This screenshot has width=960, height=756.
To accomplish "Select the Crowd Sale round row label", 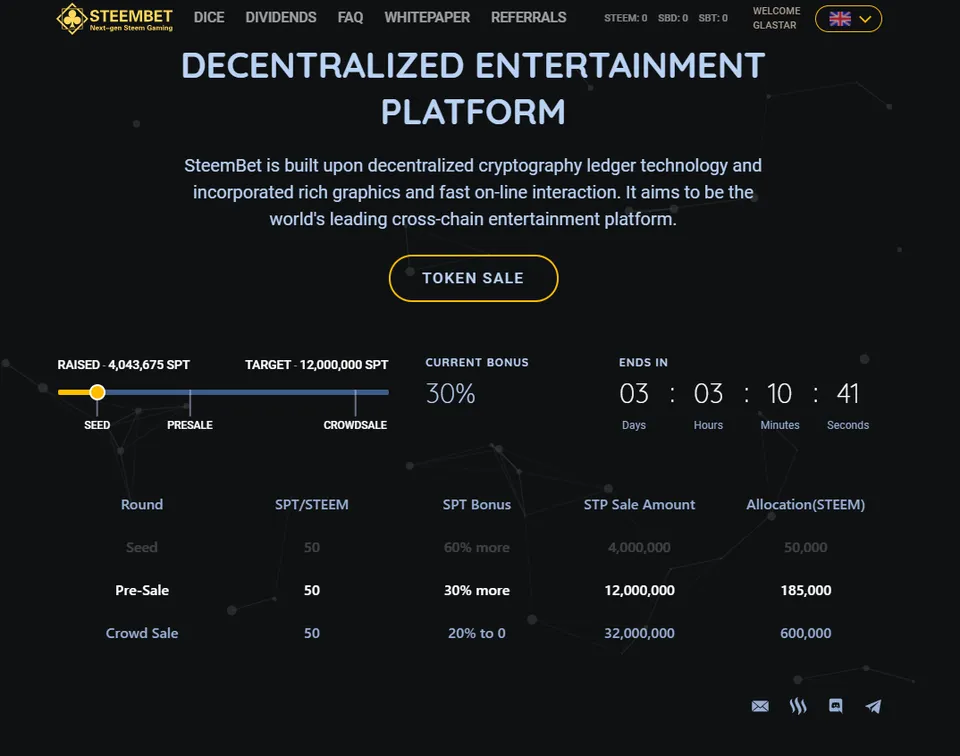I will click(x=142, y=633).
